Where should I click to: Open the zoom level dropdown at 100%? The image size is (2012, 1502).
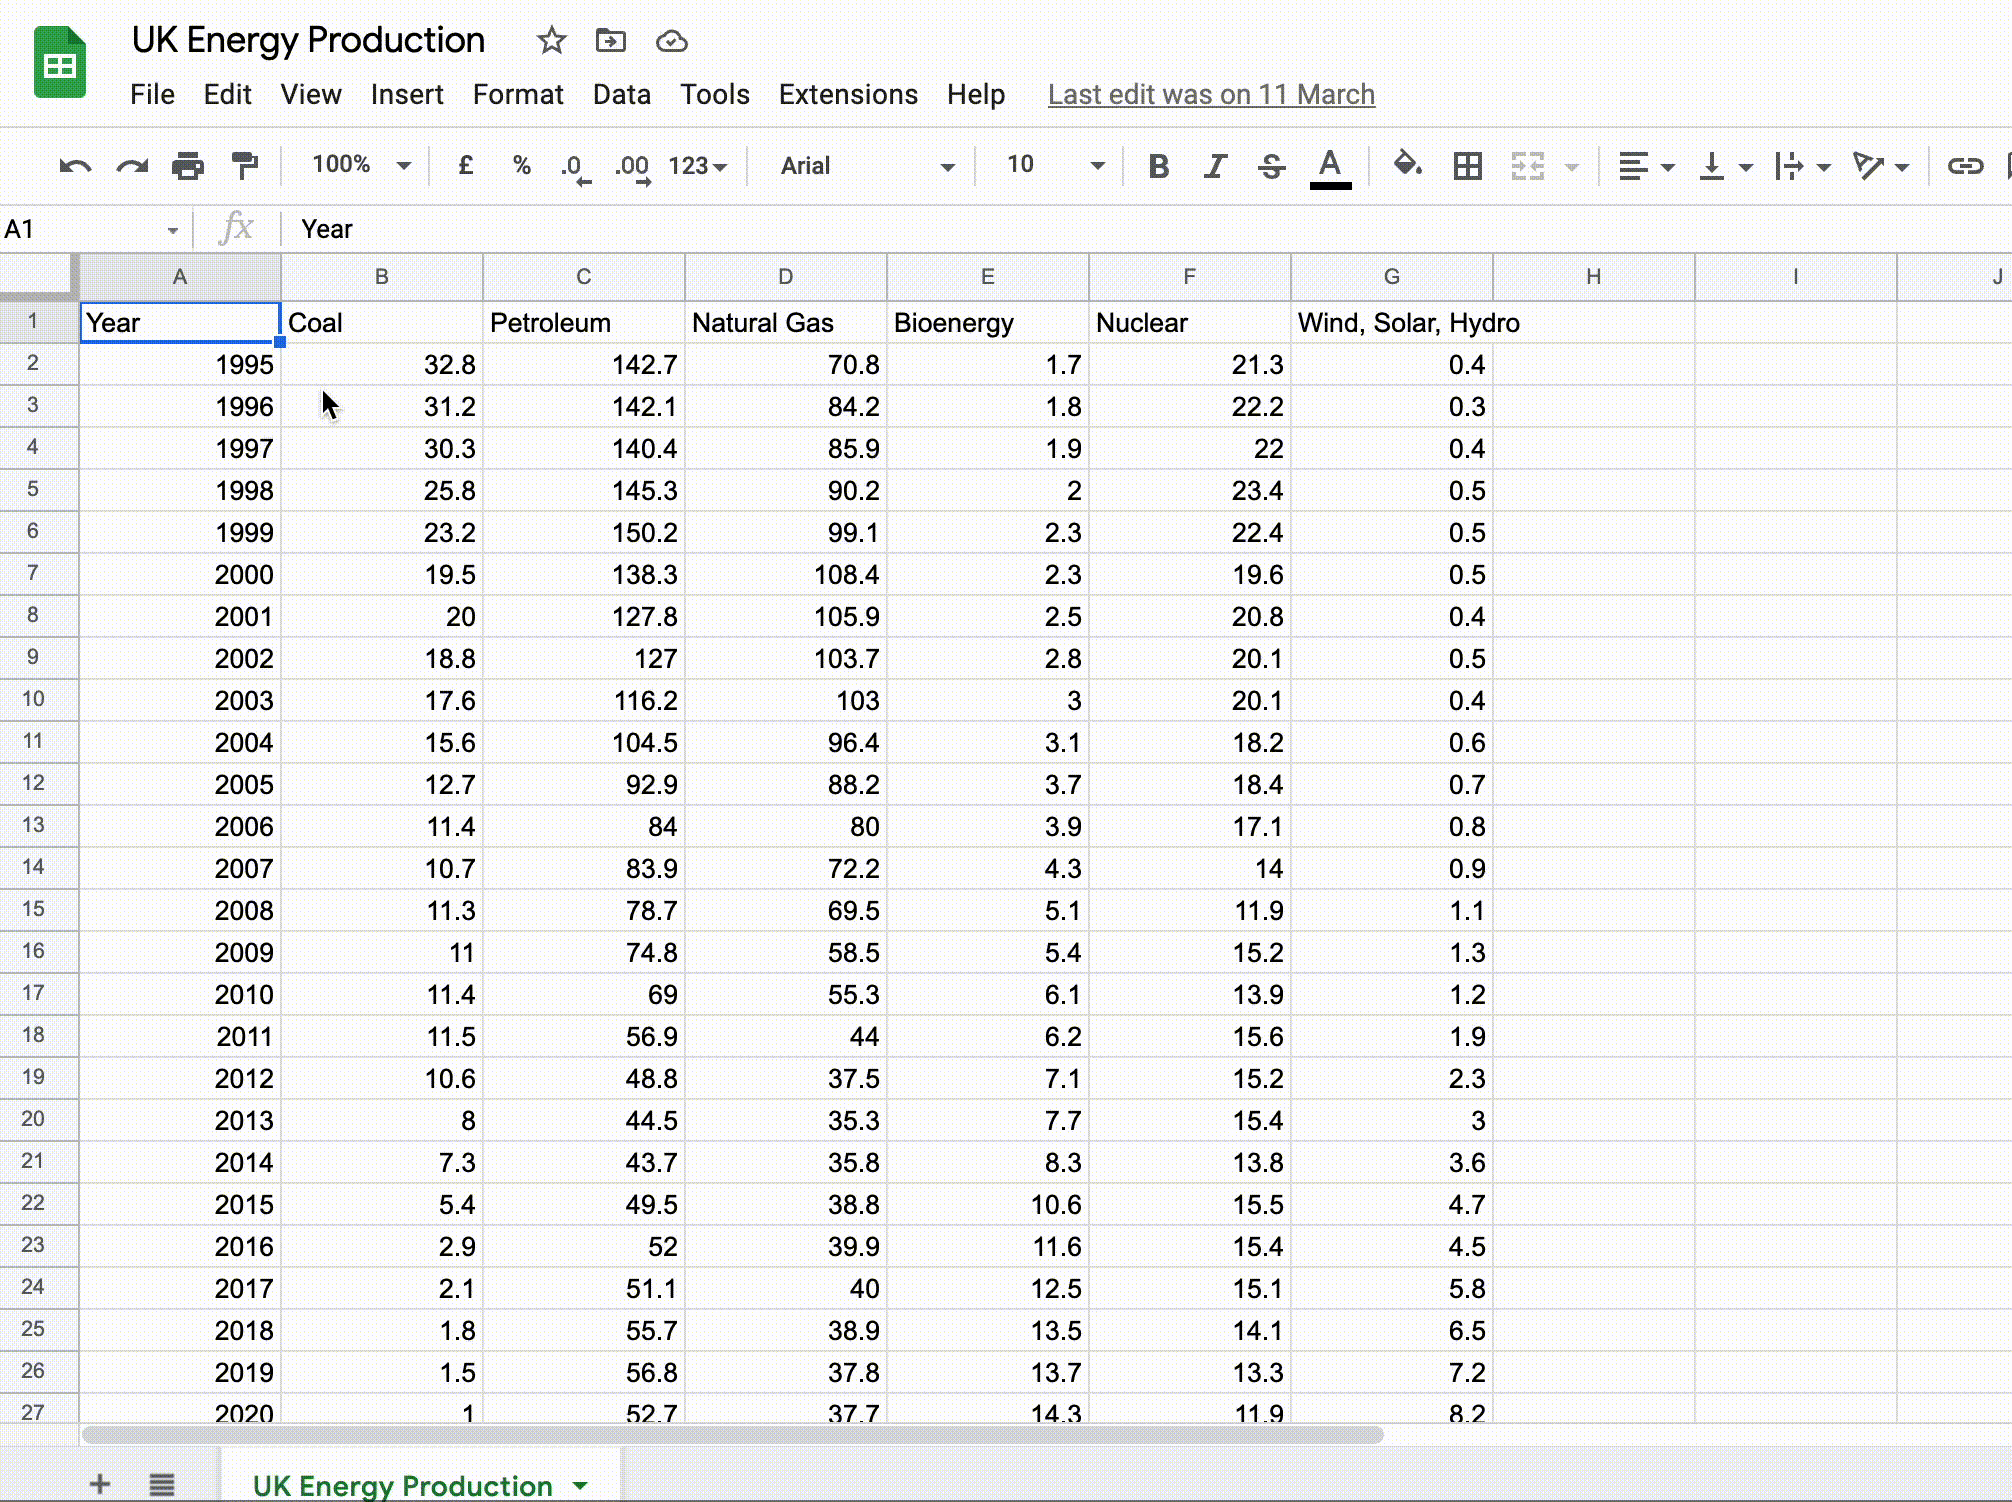click(x=360, y=165)
